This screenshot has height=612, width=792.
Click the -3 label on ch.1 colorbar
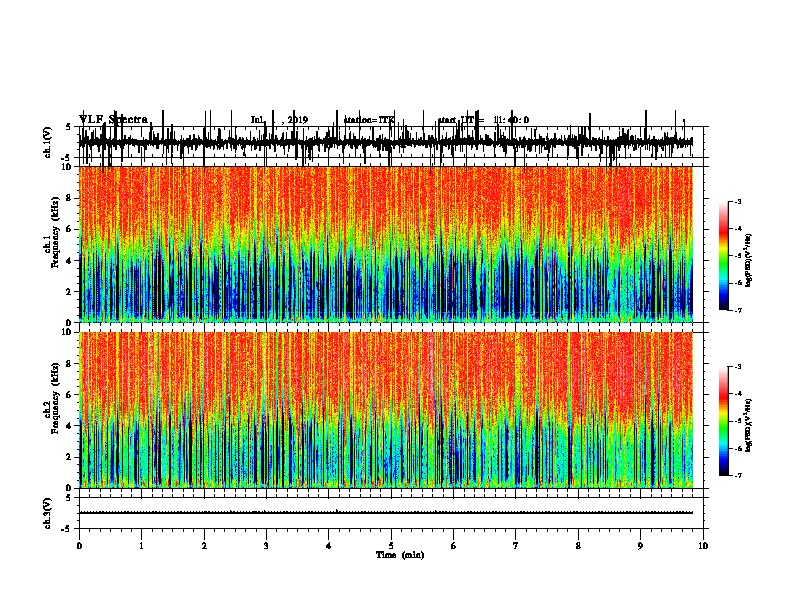(737, 201)
